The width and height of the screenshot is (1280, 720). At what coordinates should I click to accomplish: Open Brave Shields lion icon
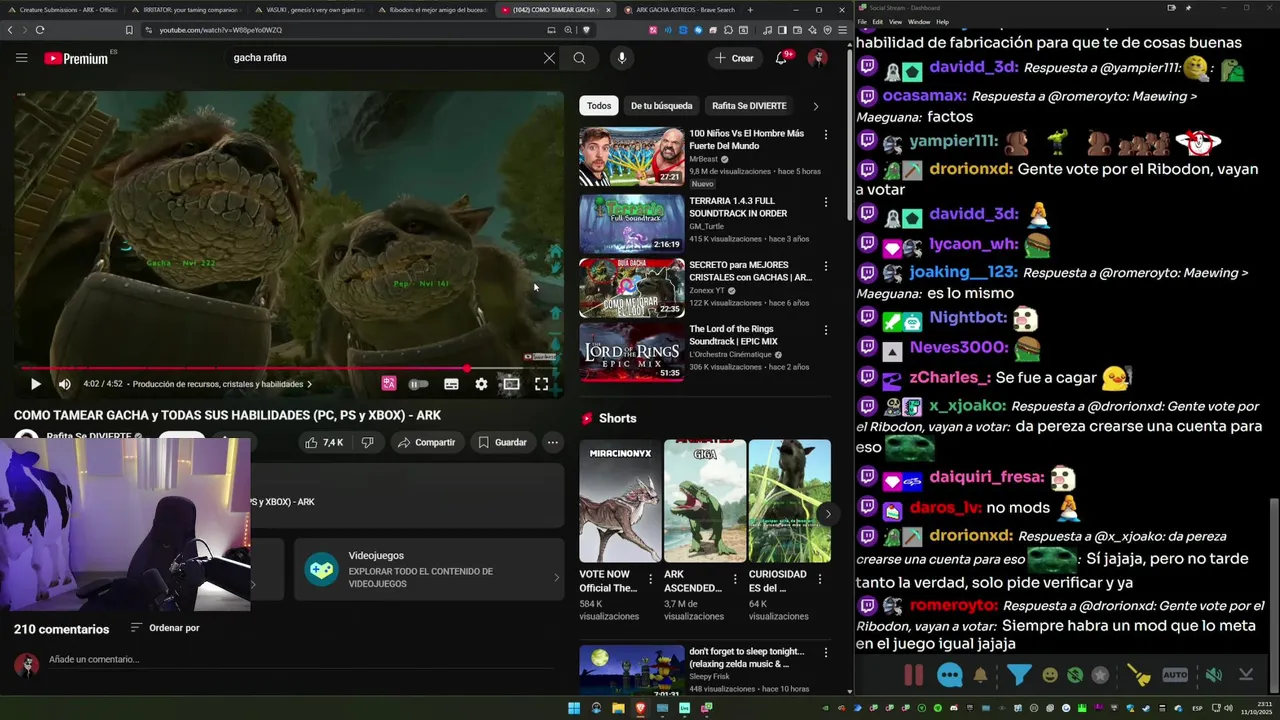point(587,30)
